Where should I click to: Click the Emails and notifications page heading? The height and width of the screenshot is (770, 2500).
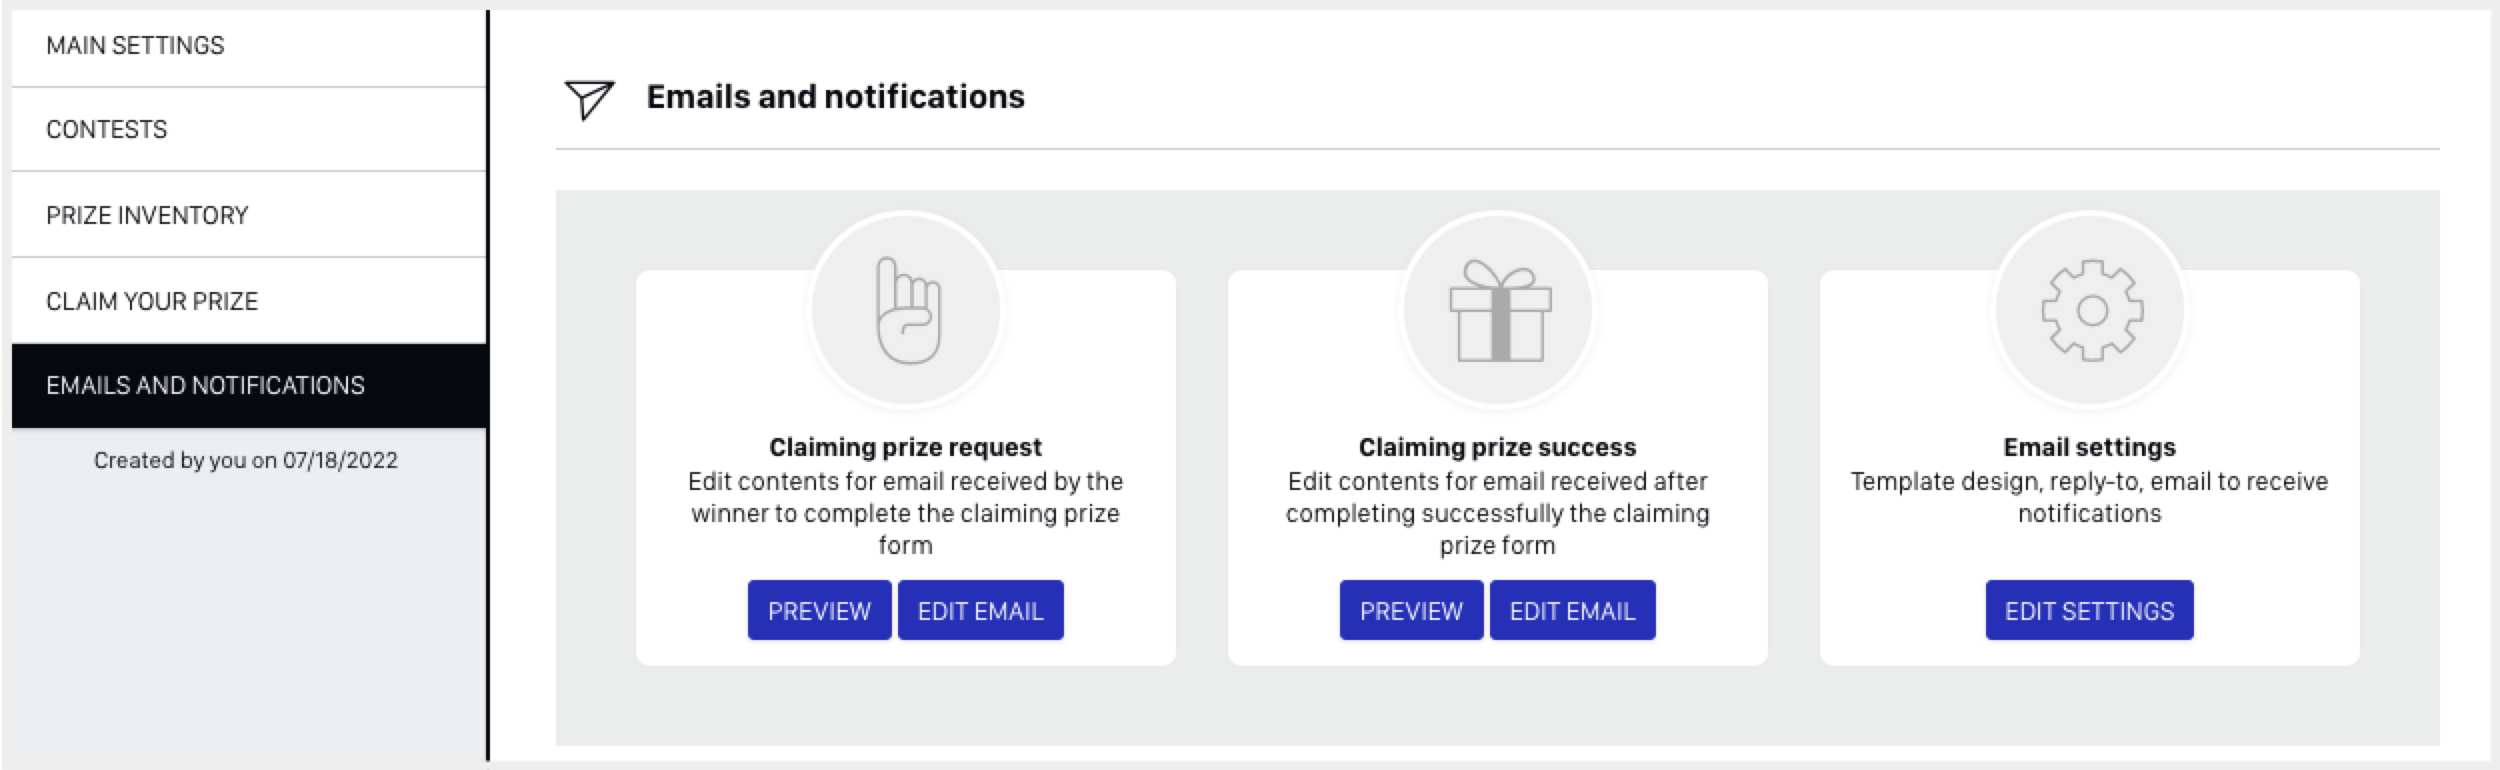835,97
